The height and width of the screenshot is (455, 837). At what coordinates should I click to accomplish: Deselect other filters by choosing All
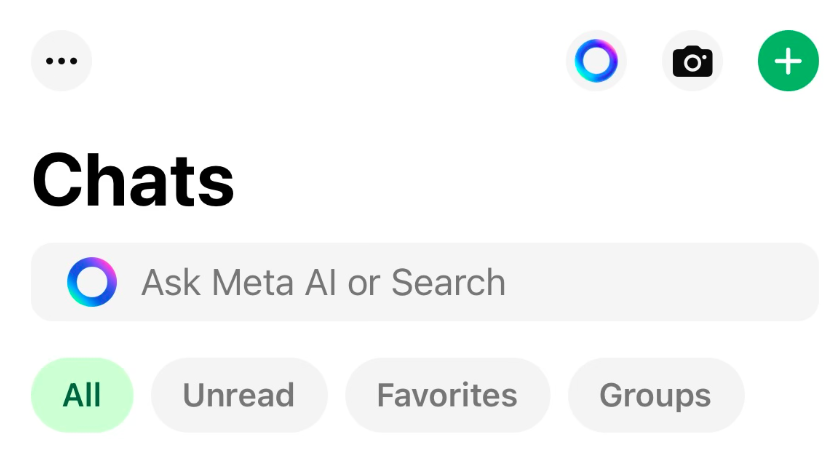pyautogui.click(x=82, y=395)
